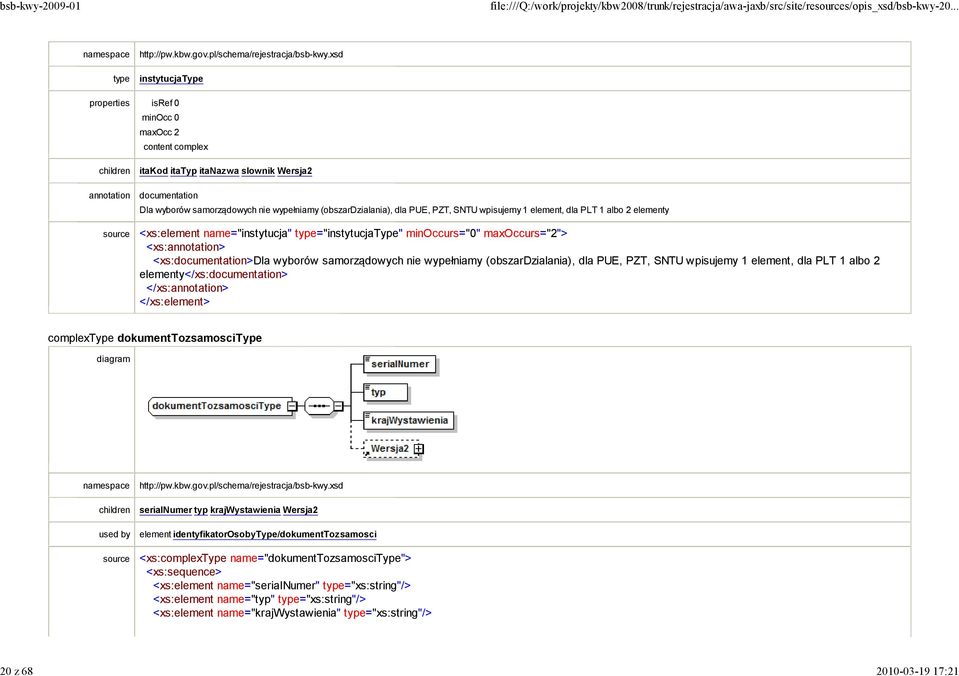959x676 pixels.
Task: Expand the Wersja2 diagram node plus box
Action: coord(419,449)
